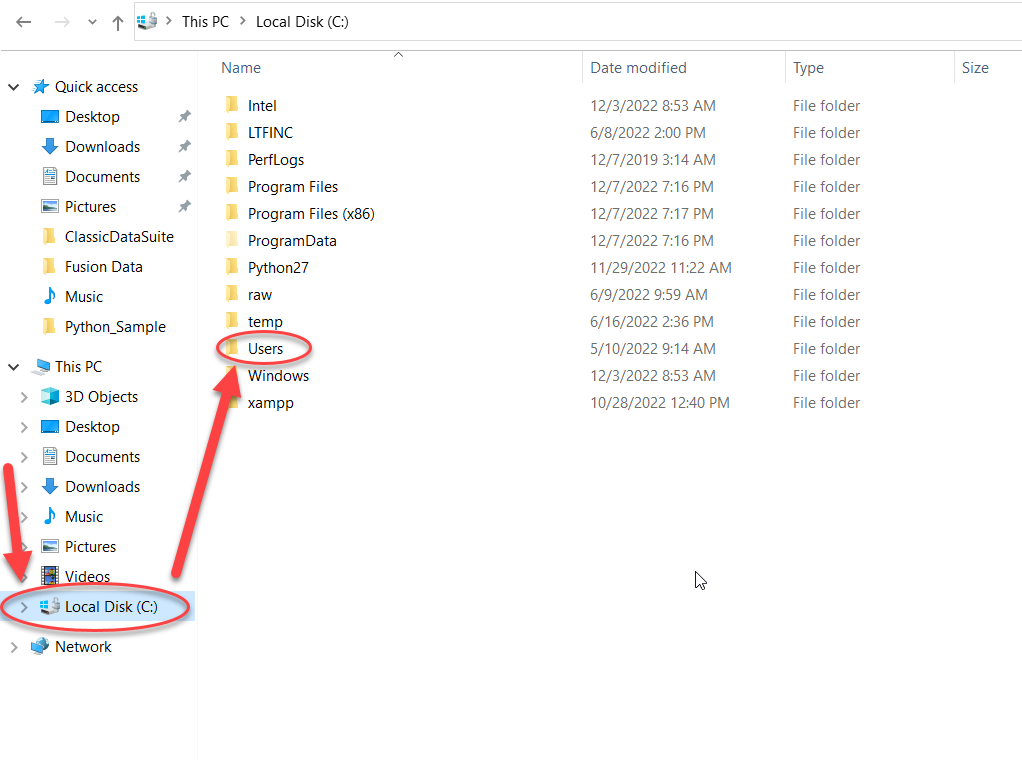Select Pictures label under This PC
The height and width of the screenshot is (760, 1022).
(x=91, y=547)
